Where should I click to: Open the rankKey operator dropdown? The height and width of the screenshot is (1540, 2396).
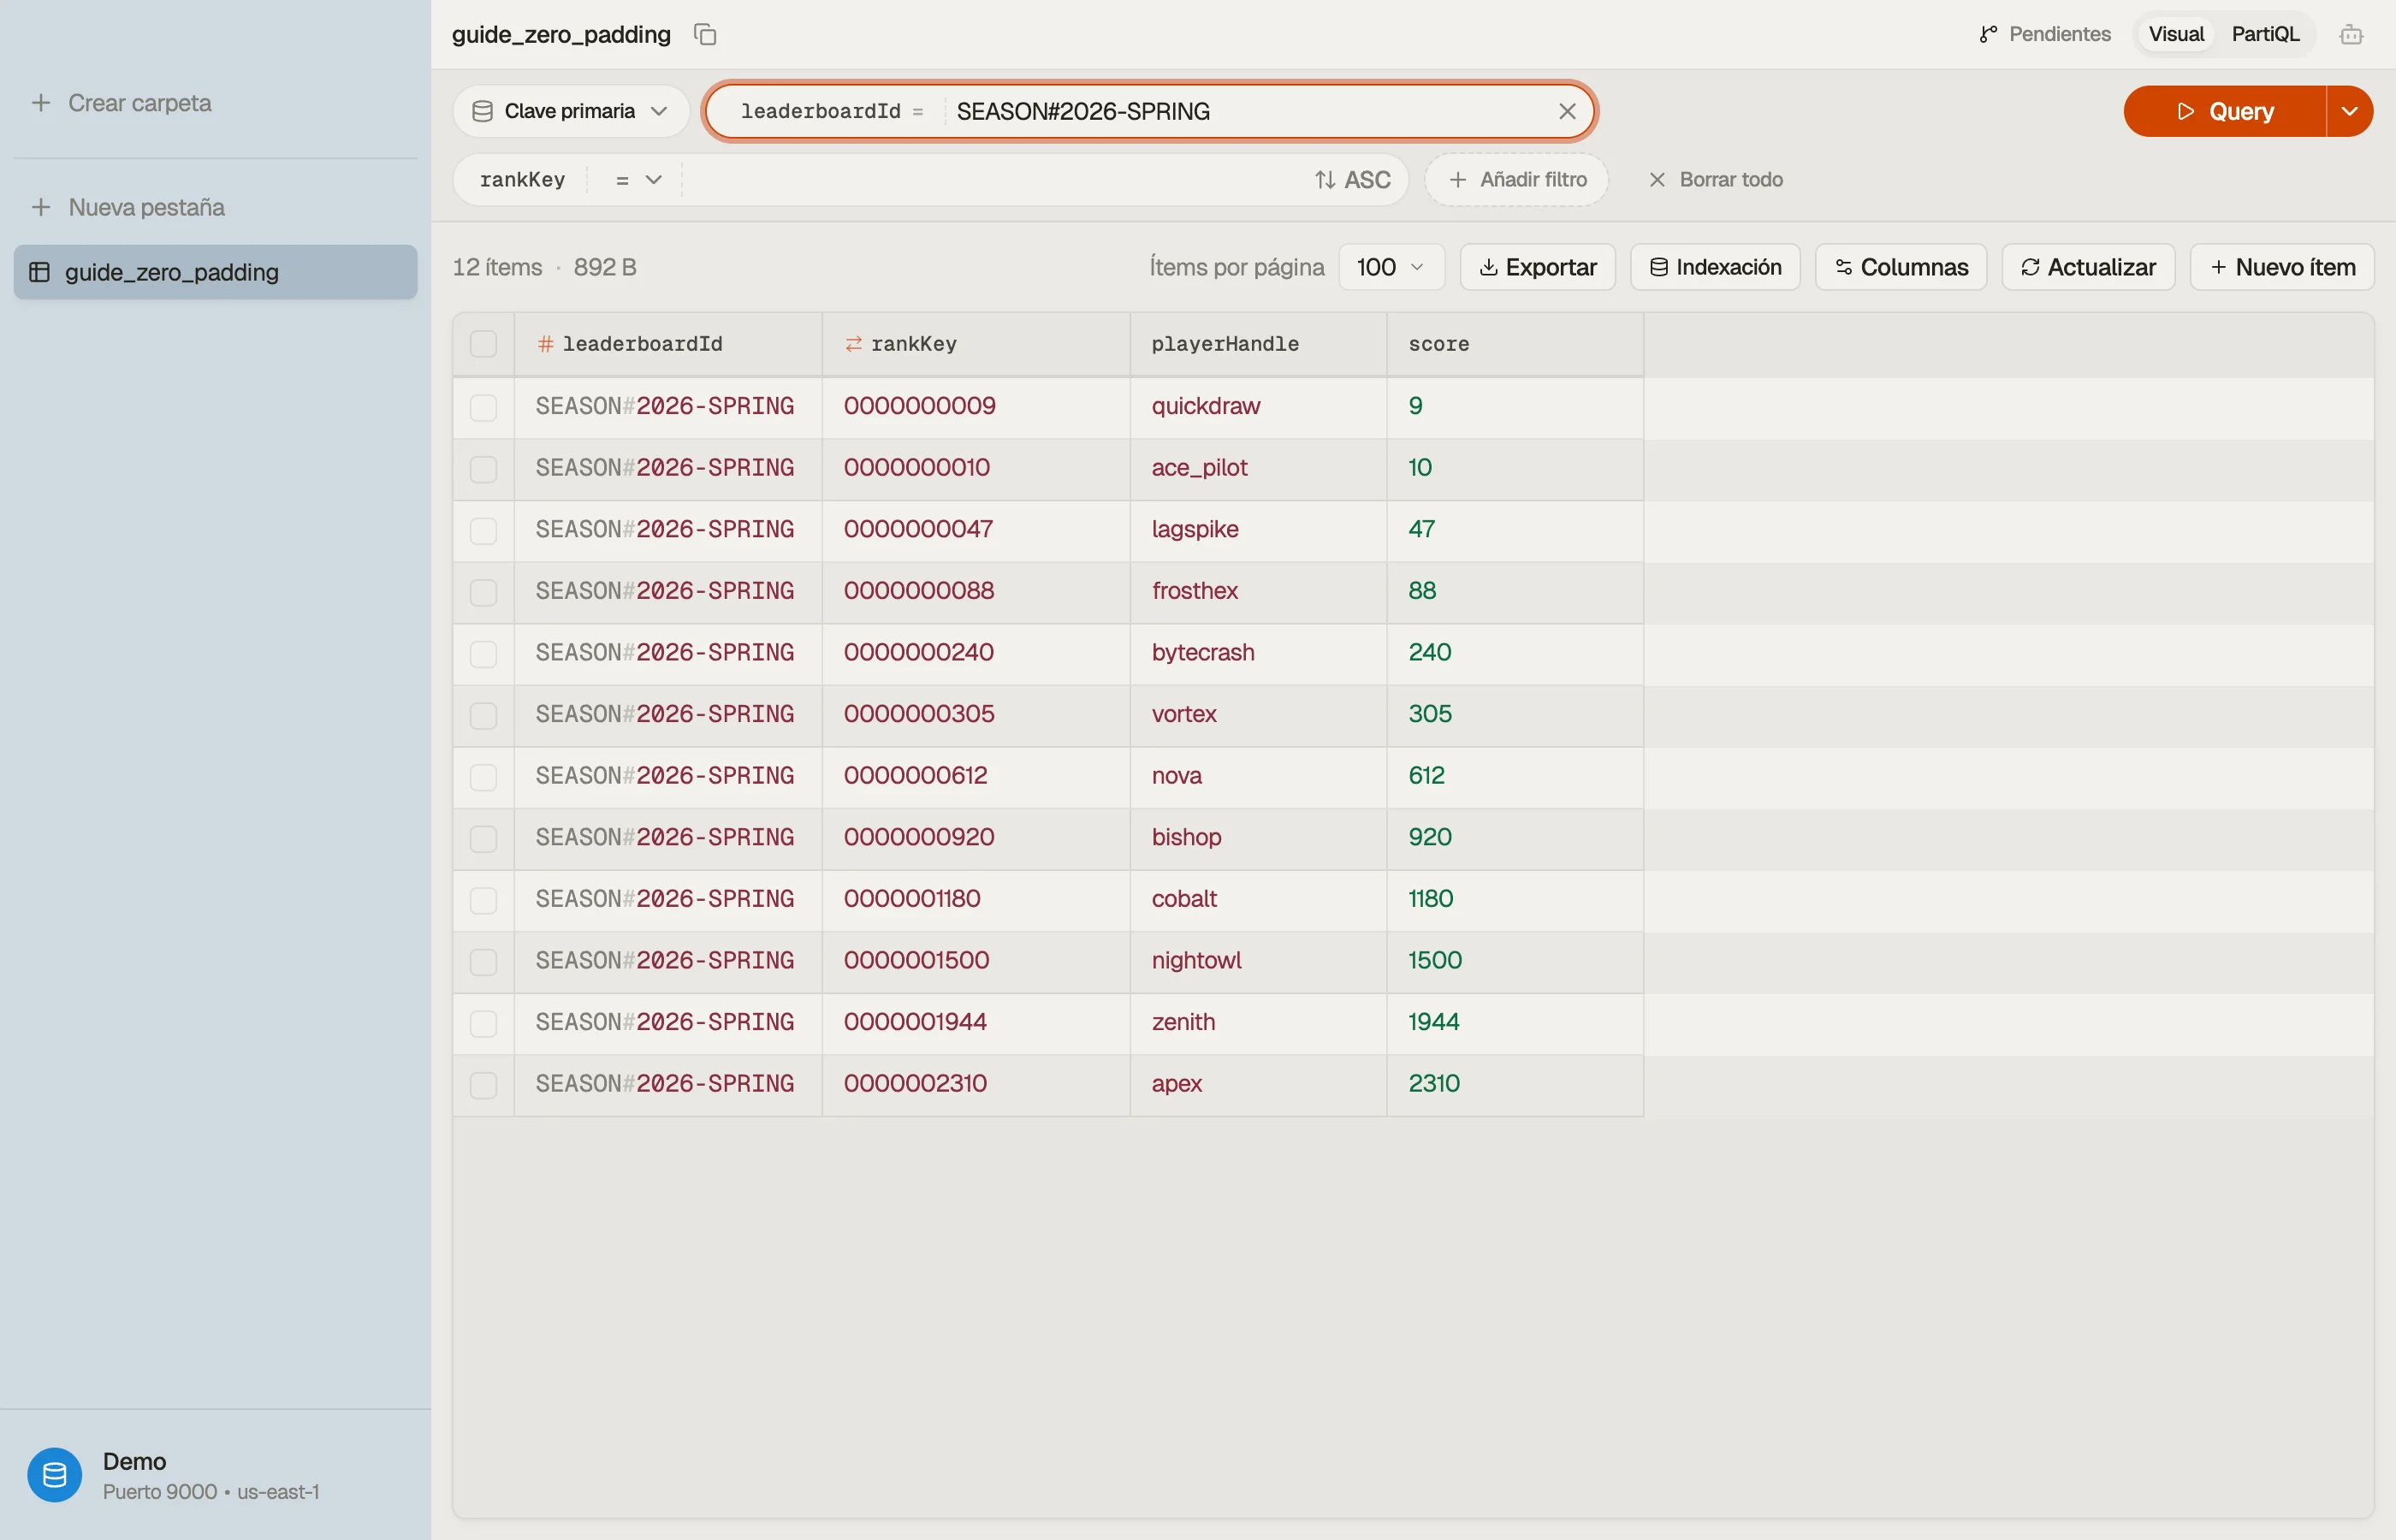point(638,180)
